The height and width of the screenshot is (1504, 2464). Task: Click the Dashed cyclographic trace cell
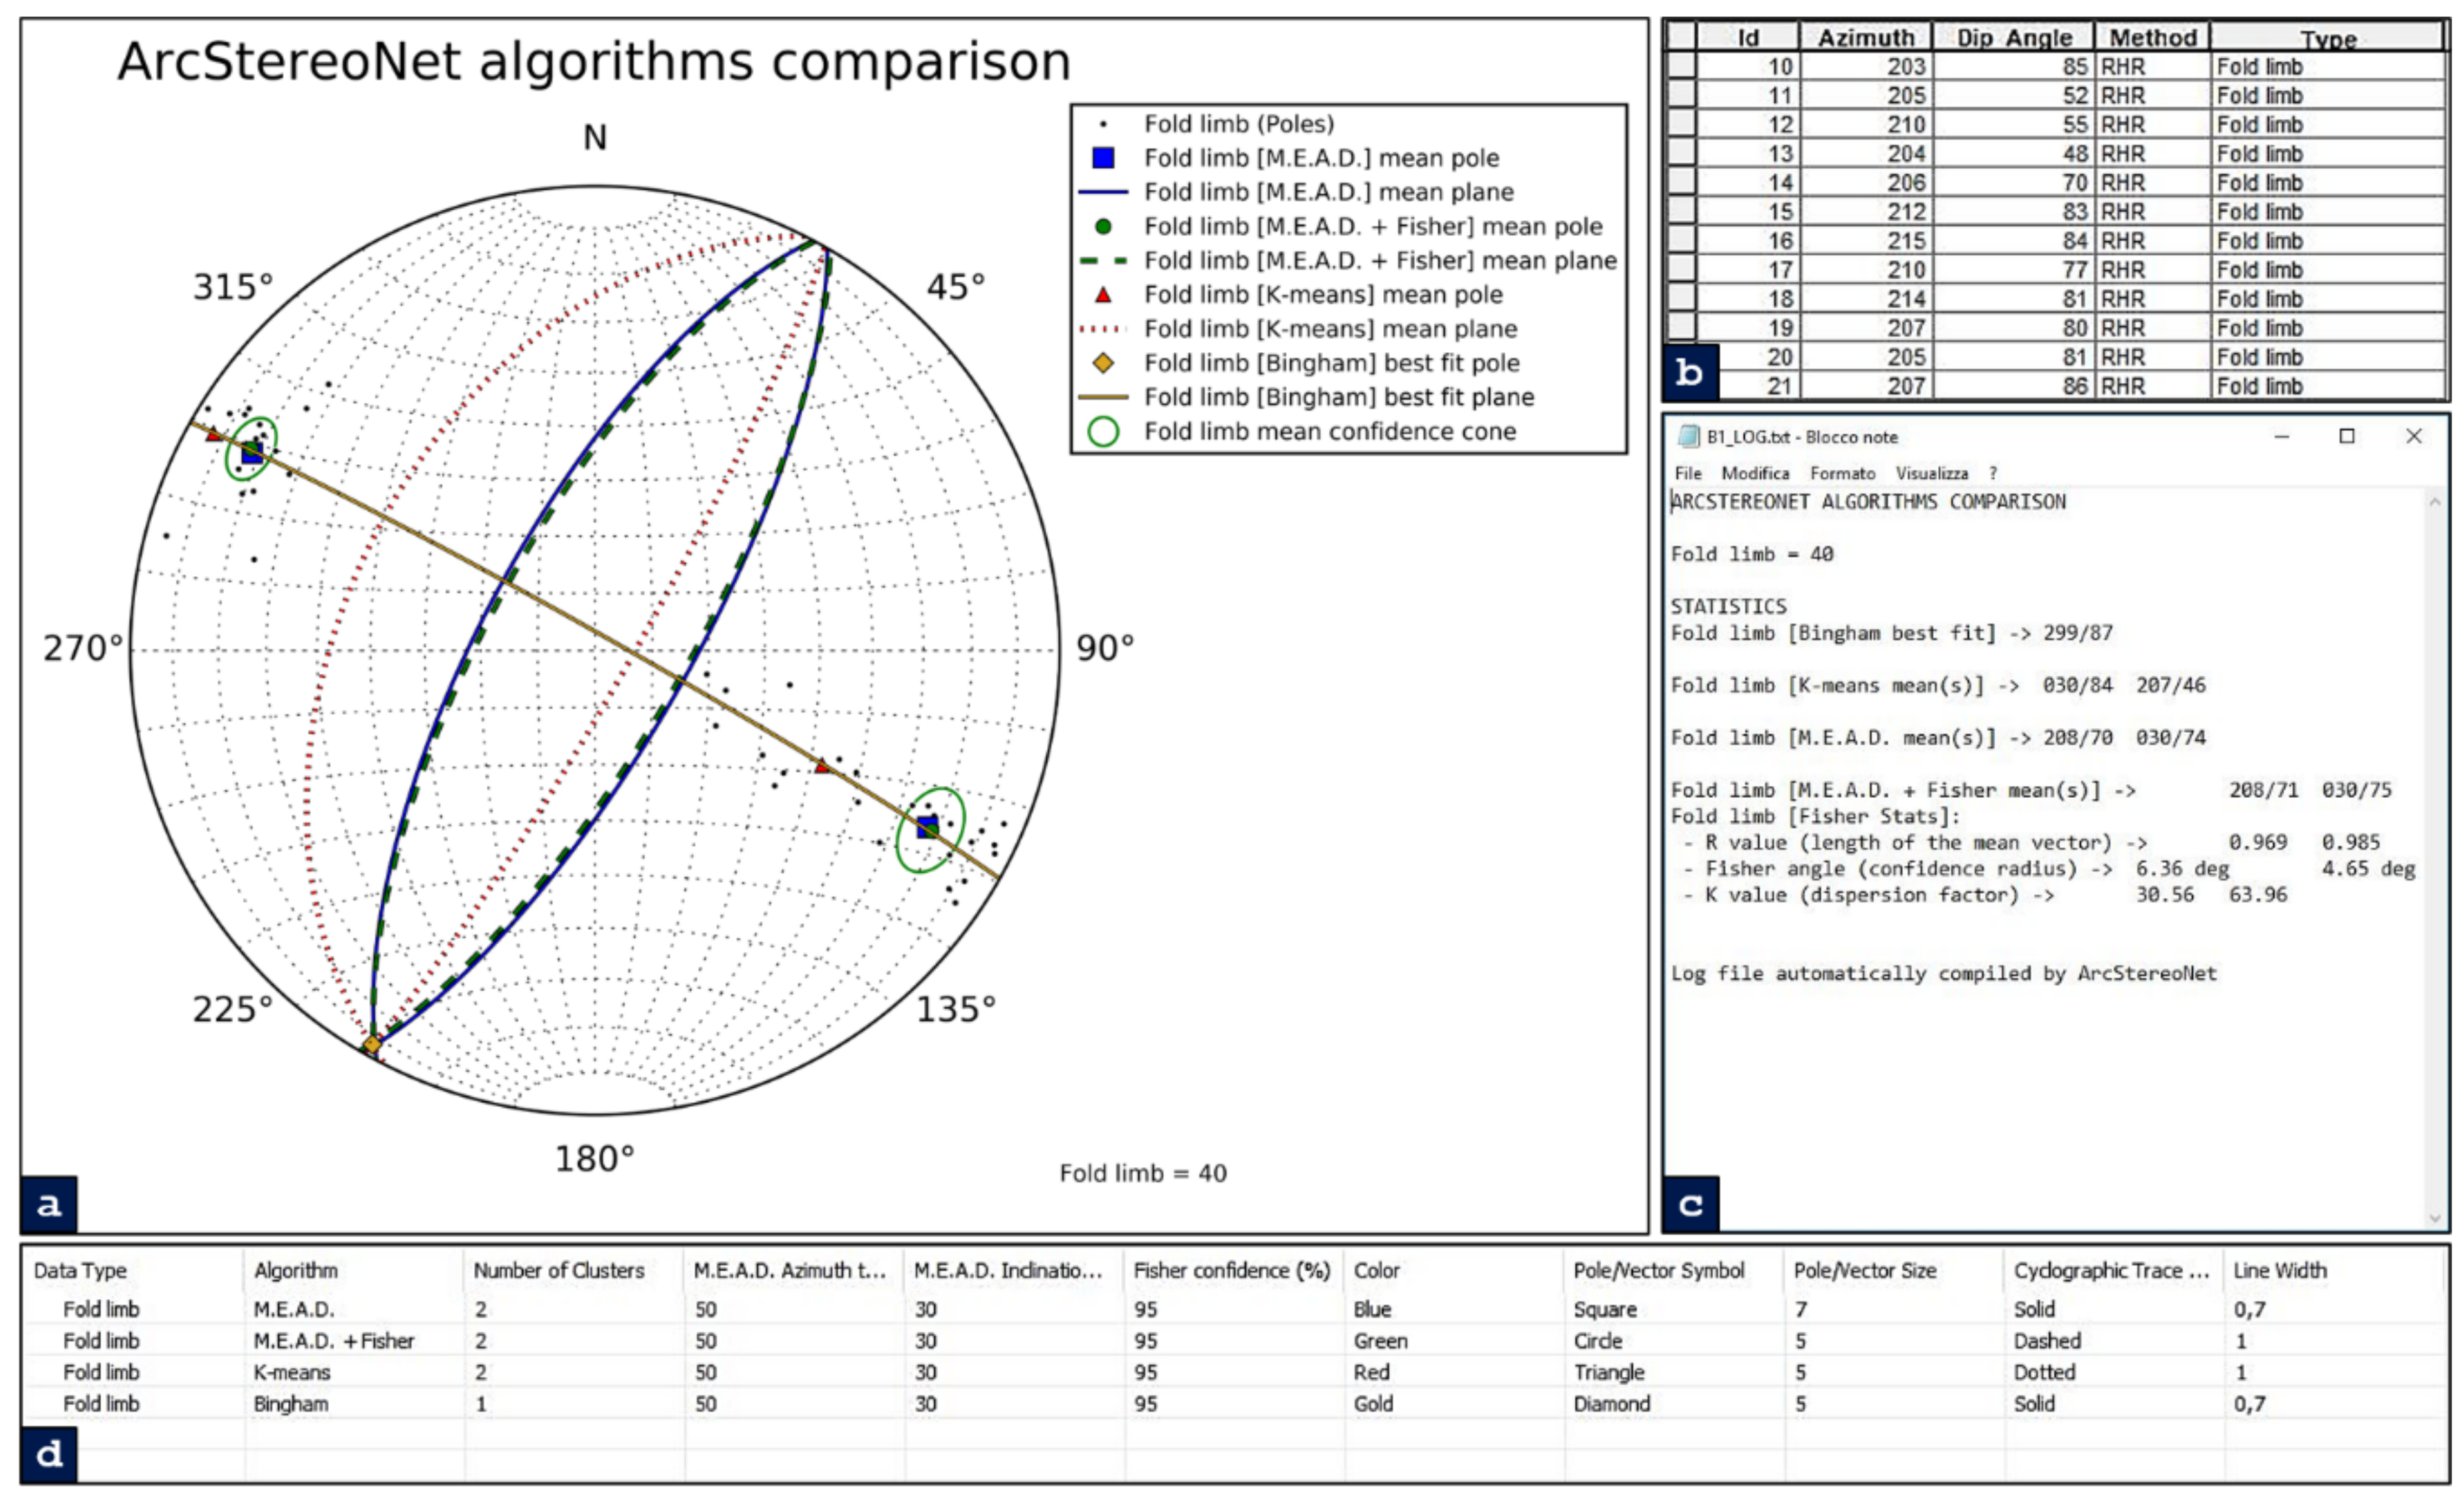coord(2047,1340)
